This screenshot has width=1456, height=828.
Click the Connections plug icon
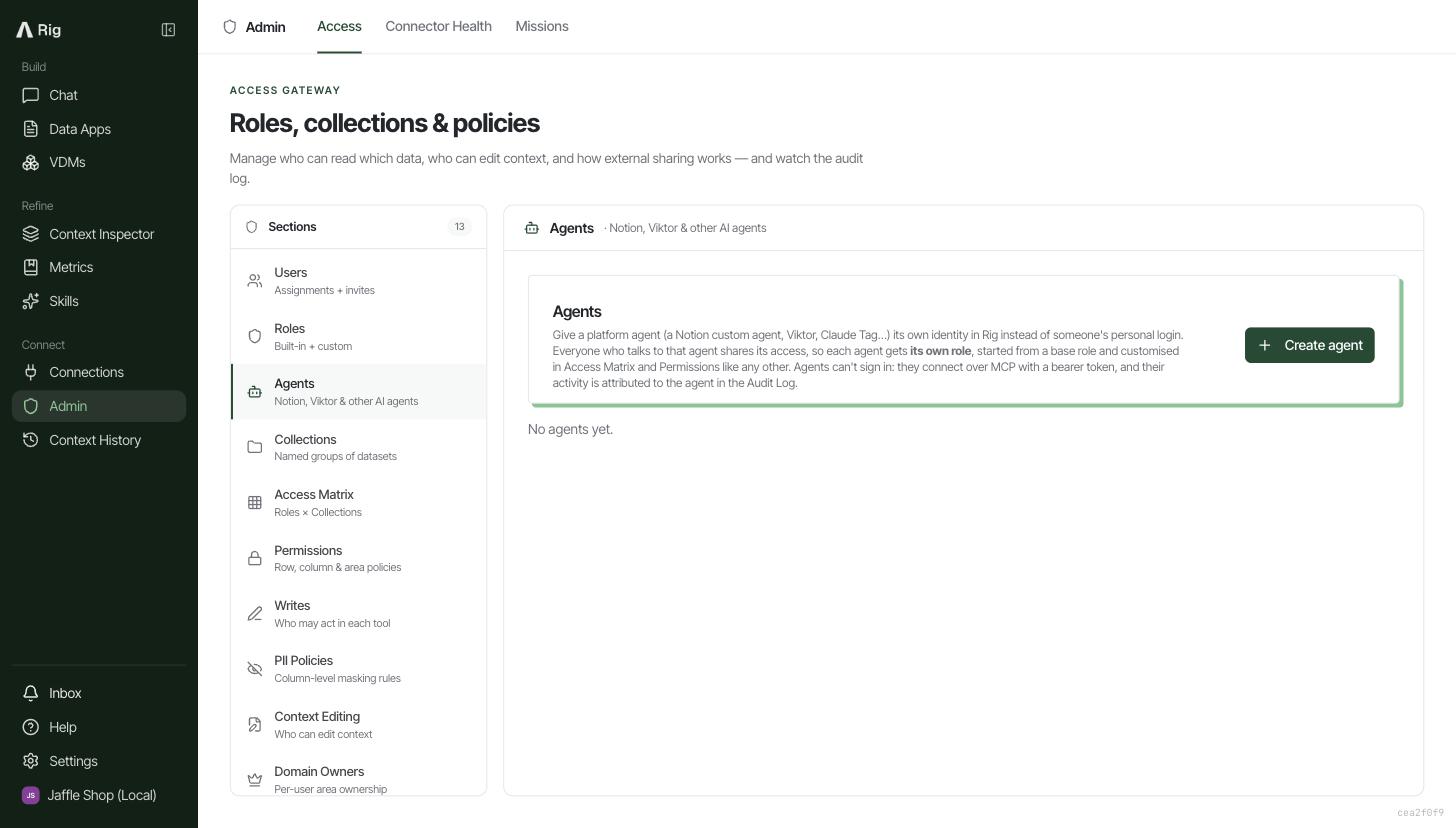(31, 372)
